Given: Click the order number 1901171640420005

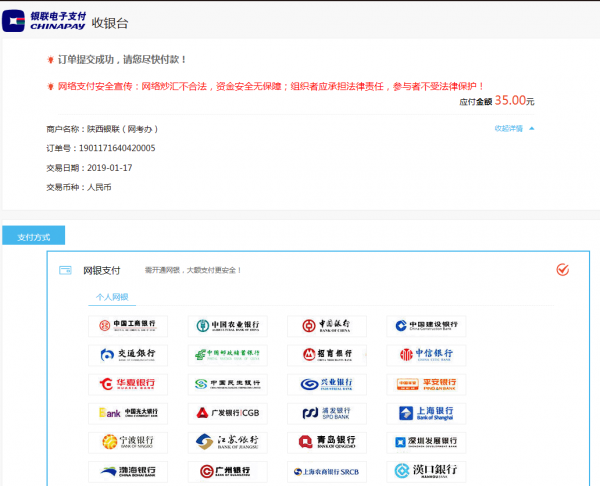Looking at the screenshot, I should (x=117, y=148).
